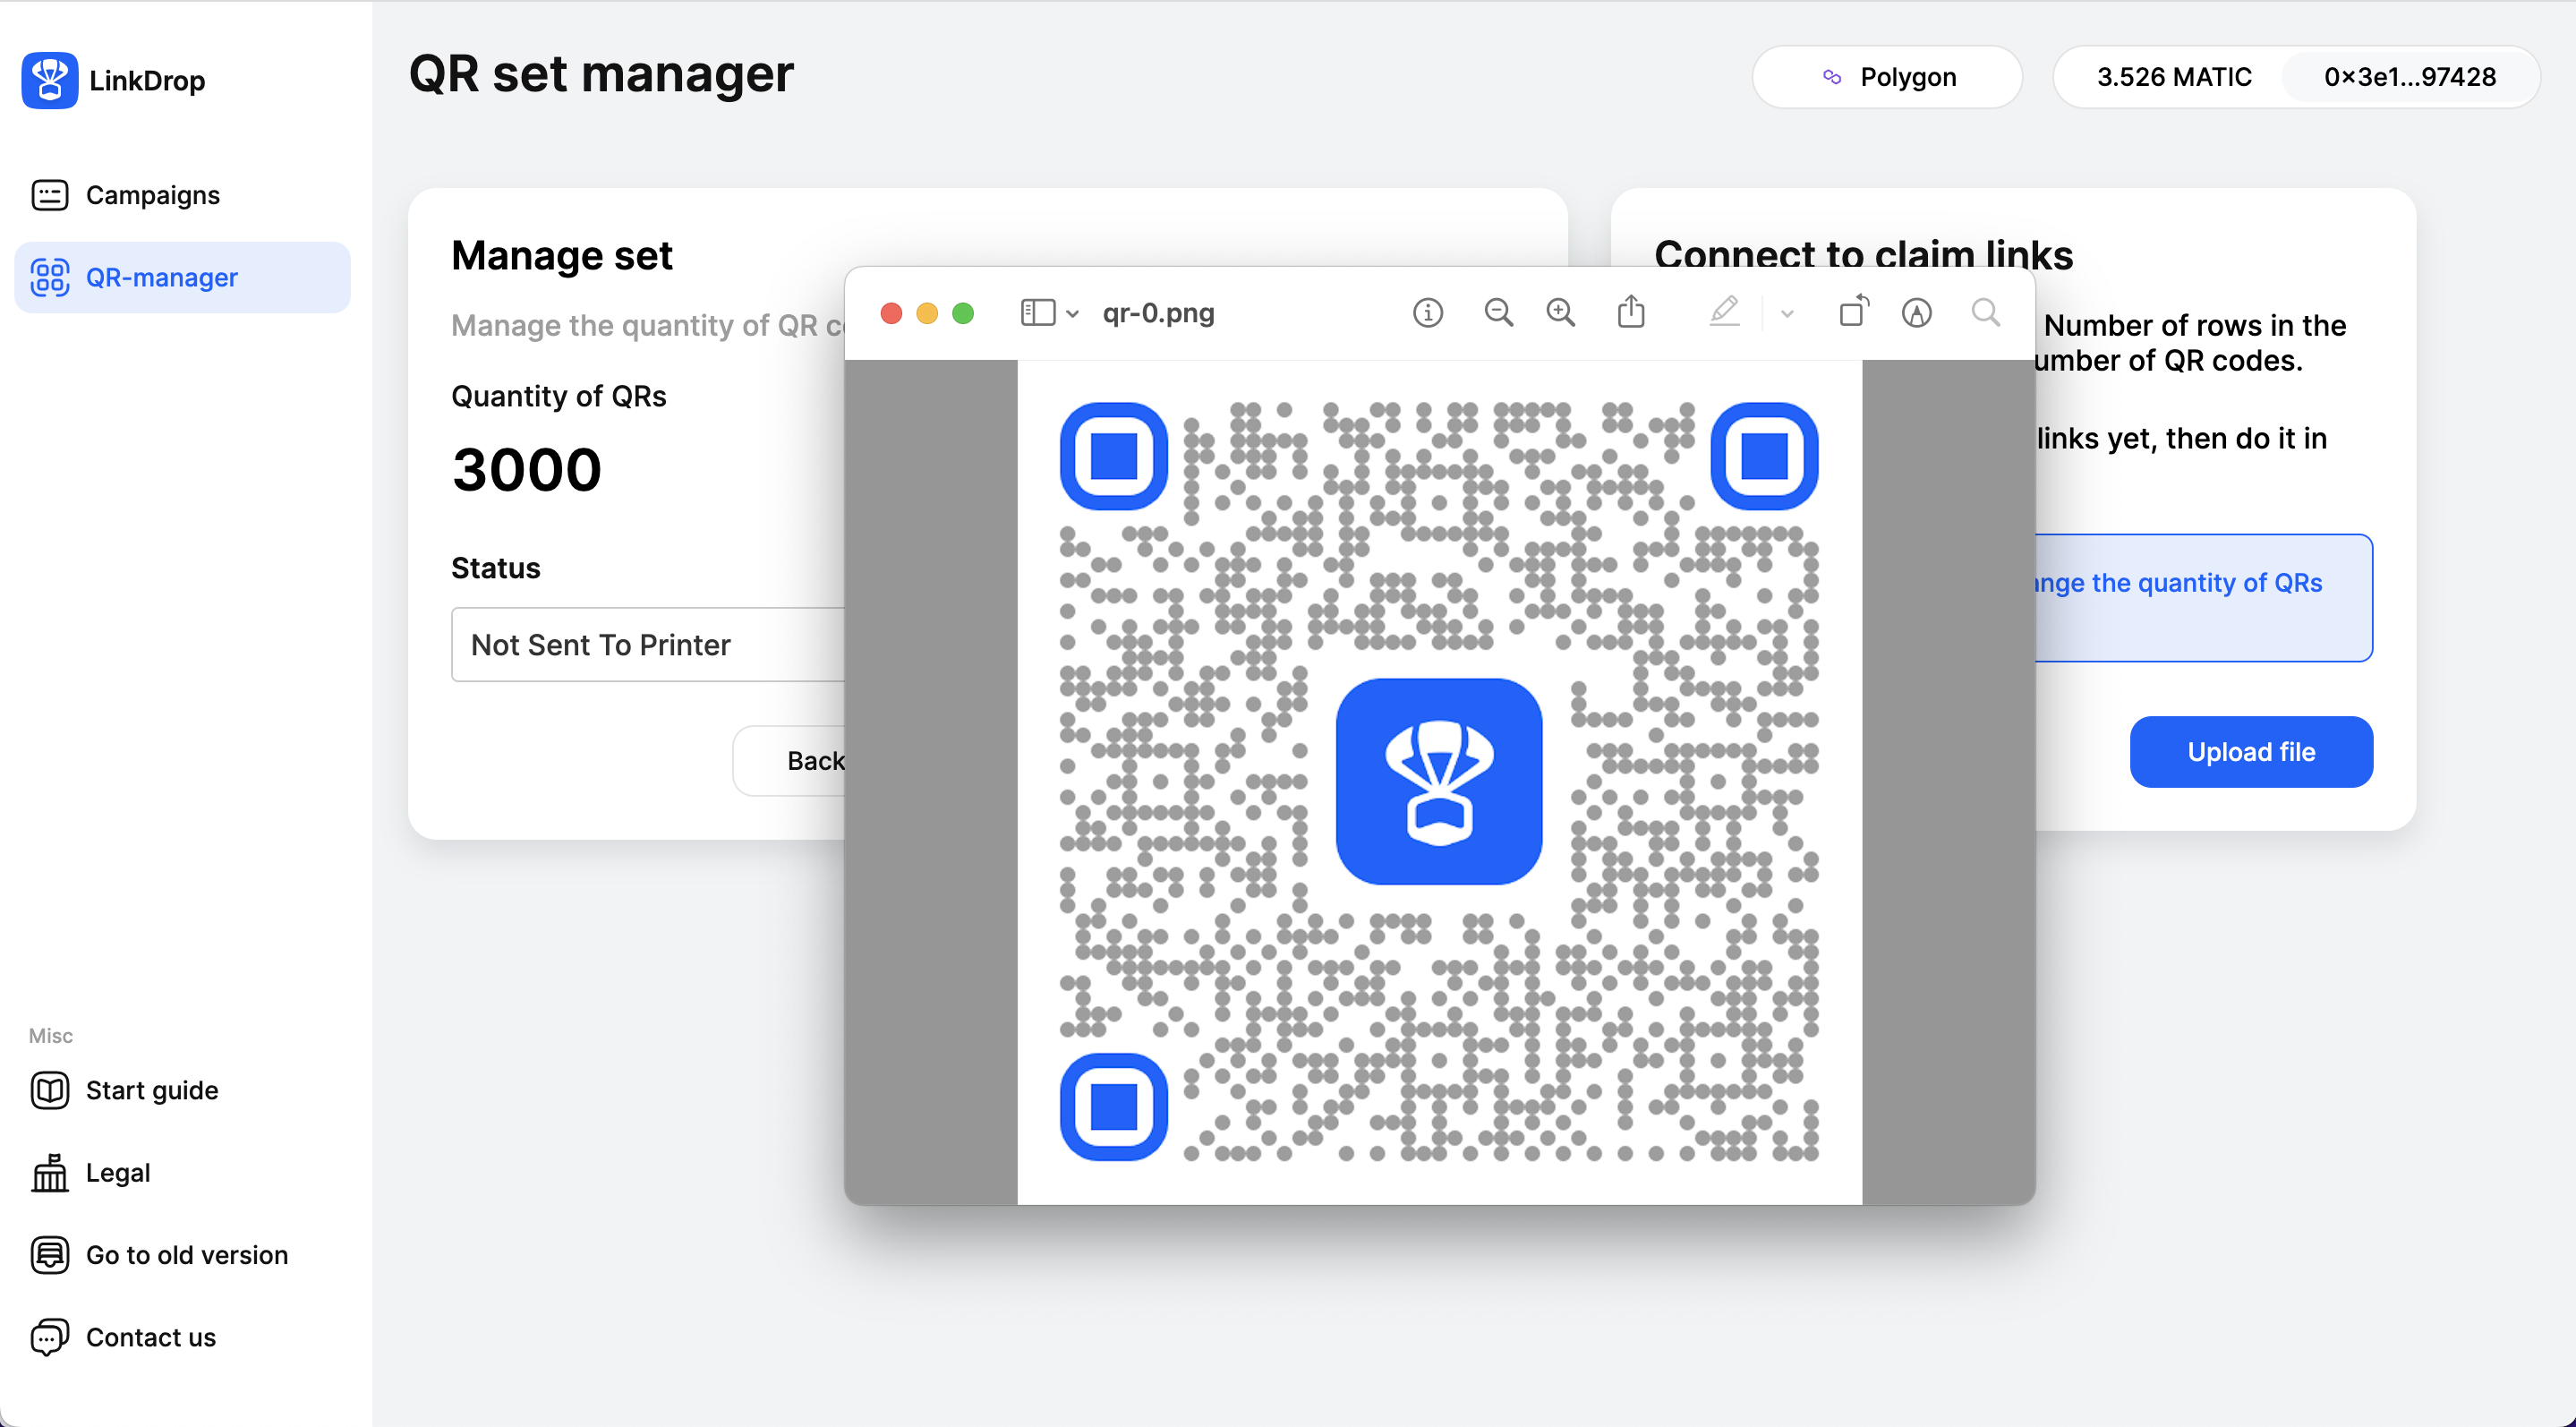This screenshot has width=2576, height=1427.
Task: Click the Connect to claim links heading
Action: click(x=1864, y=255)
